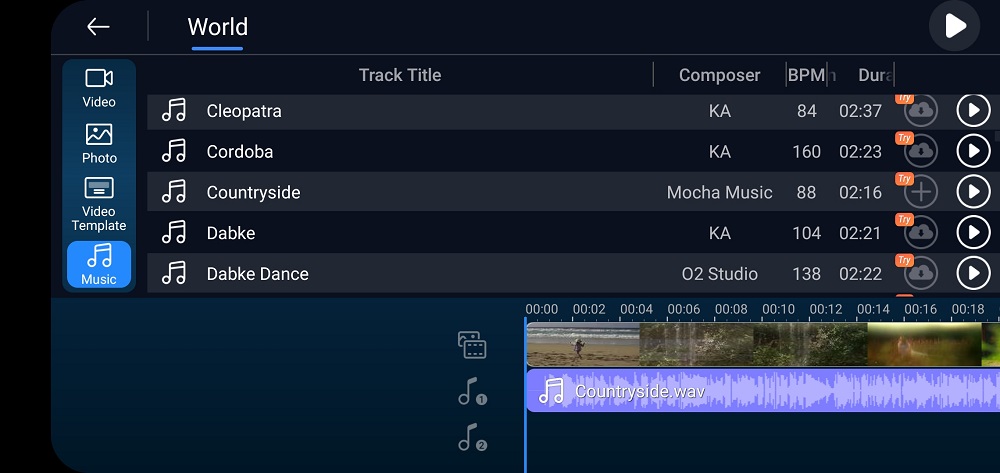The width and height of the screenshot is (1000, 473).
Task: Preview the Cleopatra track
Action: (973, 111)
